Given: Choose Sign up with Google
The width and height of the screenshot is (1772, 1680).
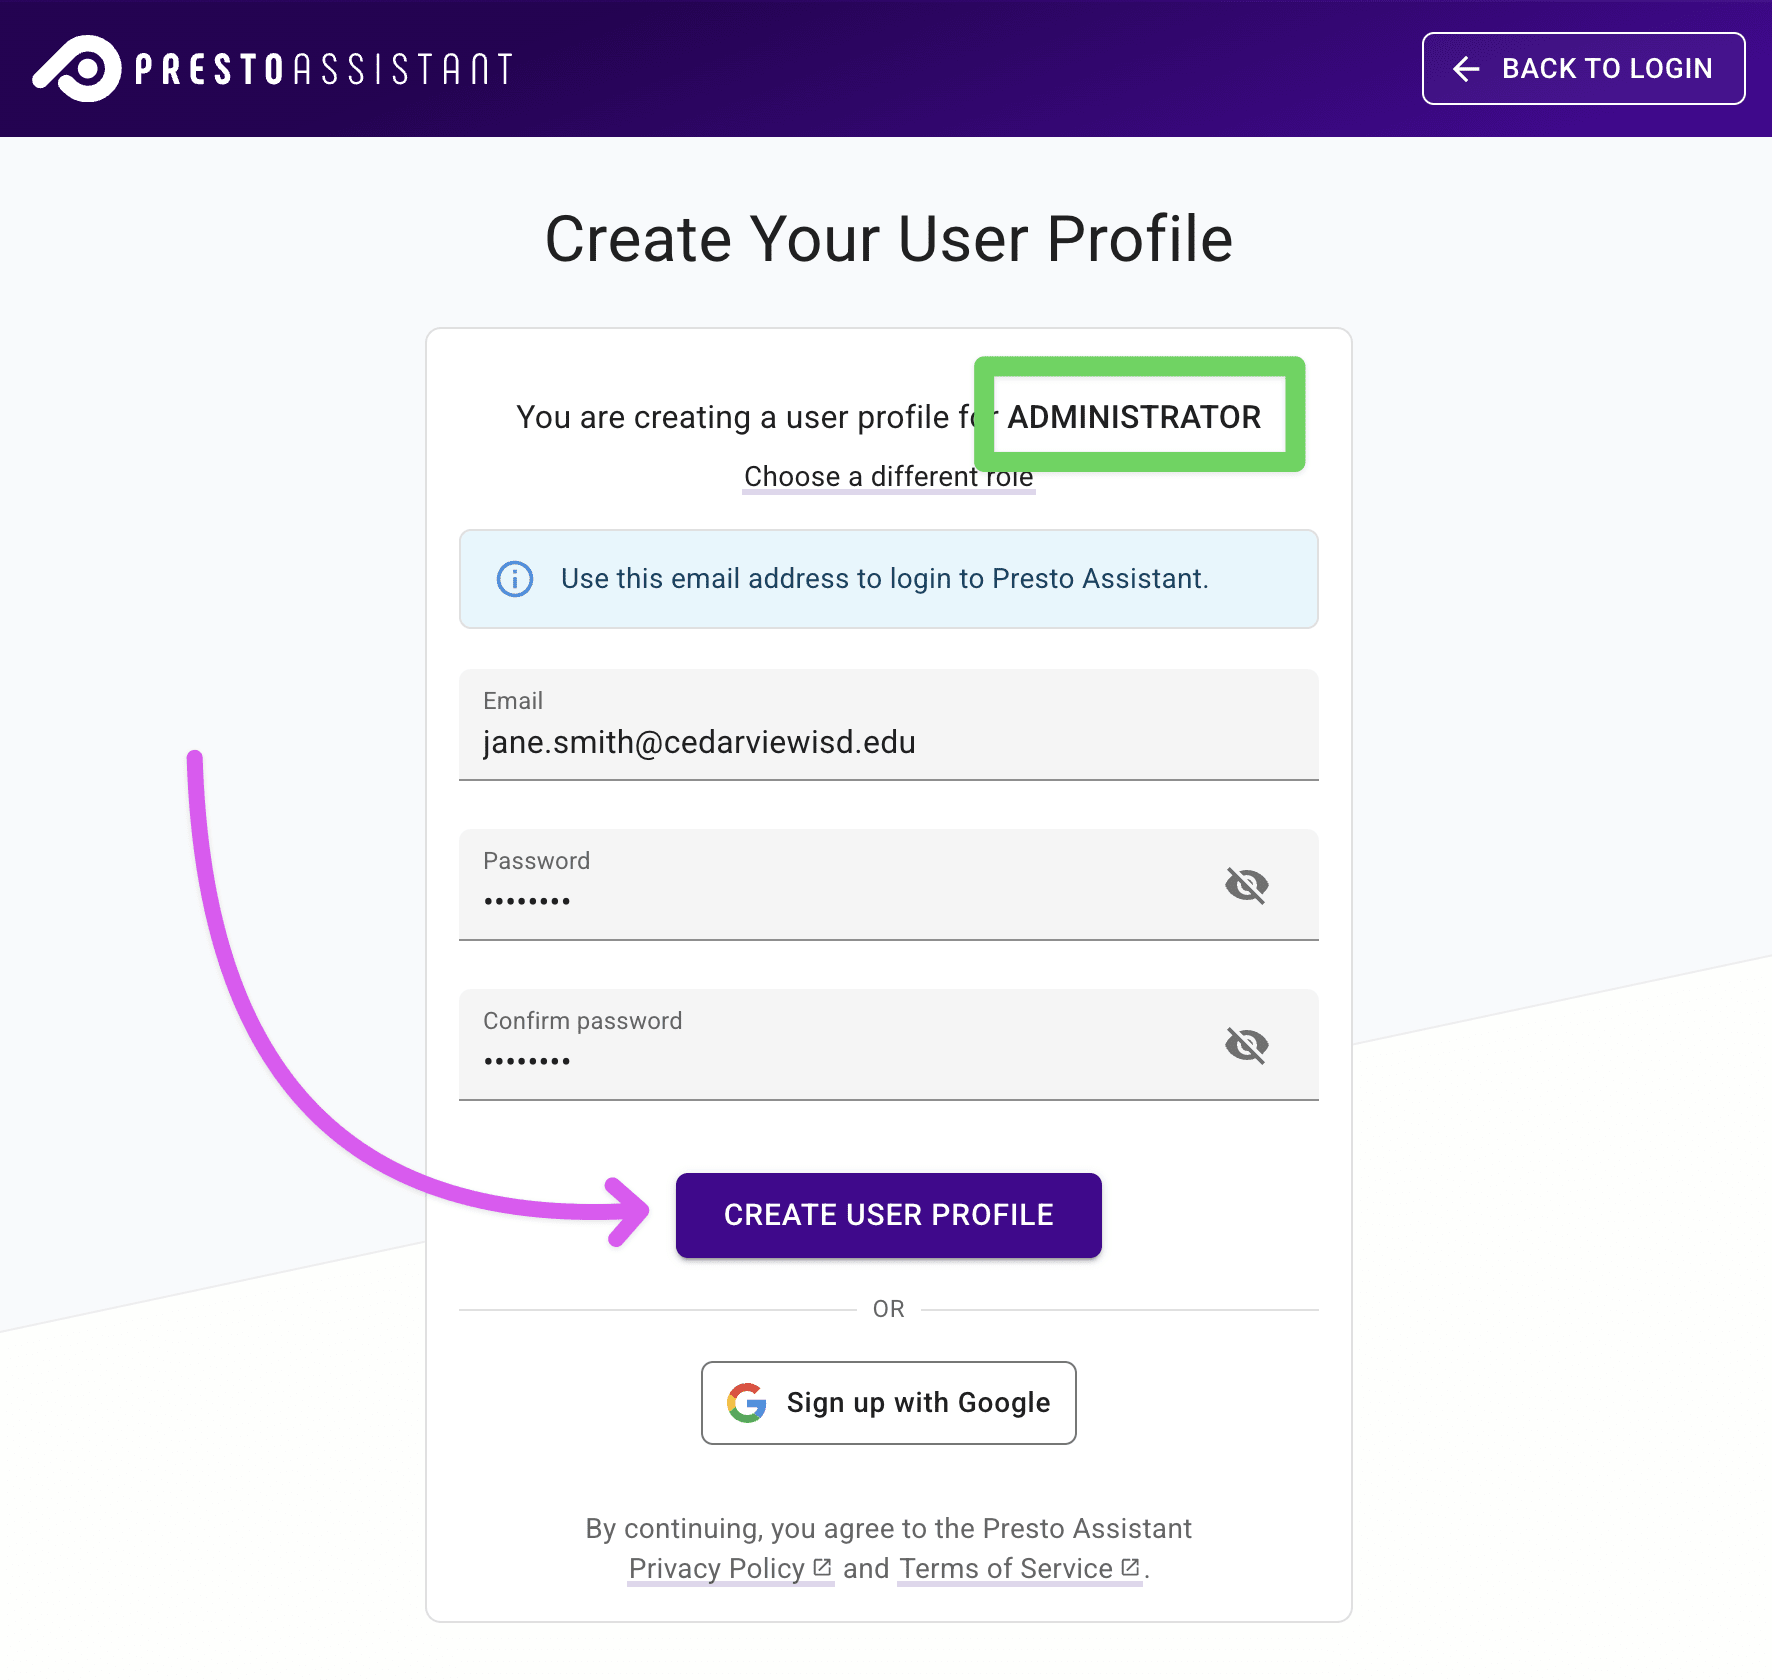Looking at the screenshot, I should pos(888,1402).
